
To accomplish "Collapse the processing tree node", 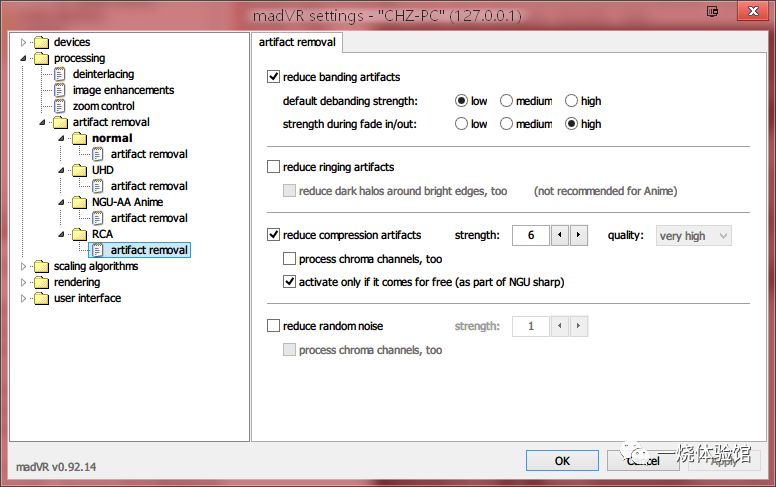I will [23, 58].
